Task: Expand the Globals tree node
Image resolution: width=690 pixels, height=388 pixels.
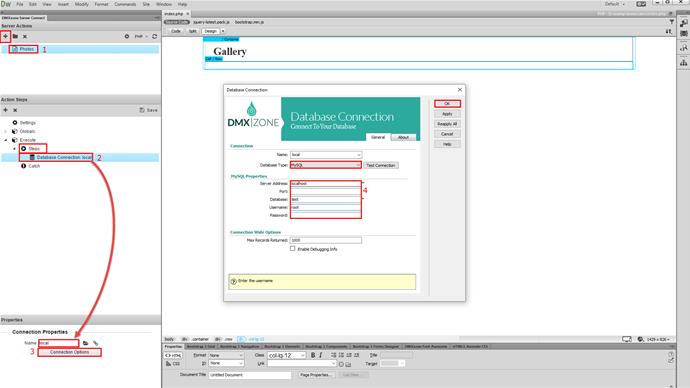Action: (x=6, y=131)
